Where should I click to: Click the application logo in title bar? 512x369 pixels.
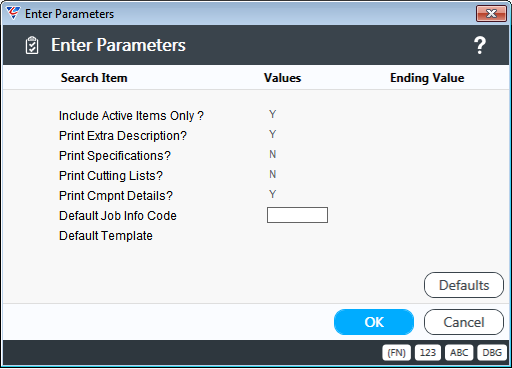13,13
